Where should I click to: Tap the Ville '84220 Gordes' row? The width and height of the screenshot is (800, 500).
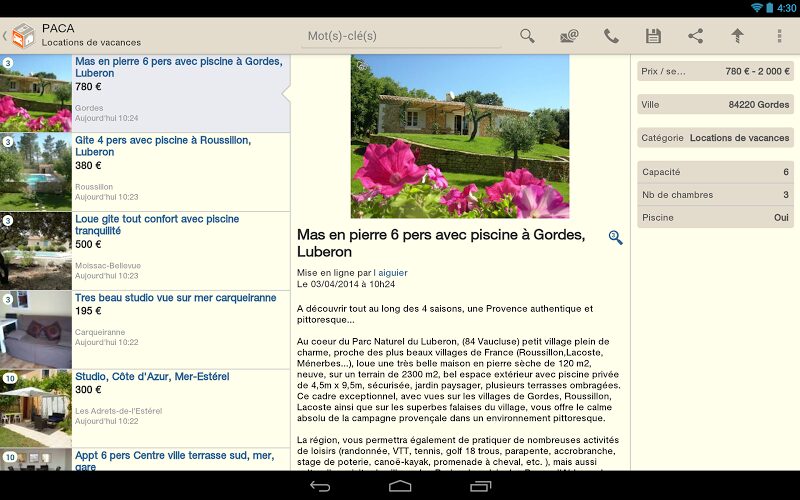tap(715, 104)
